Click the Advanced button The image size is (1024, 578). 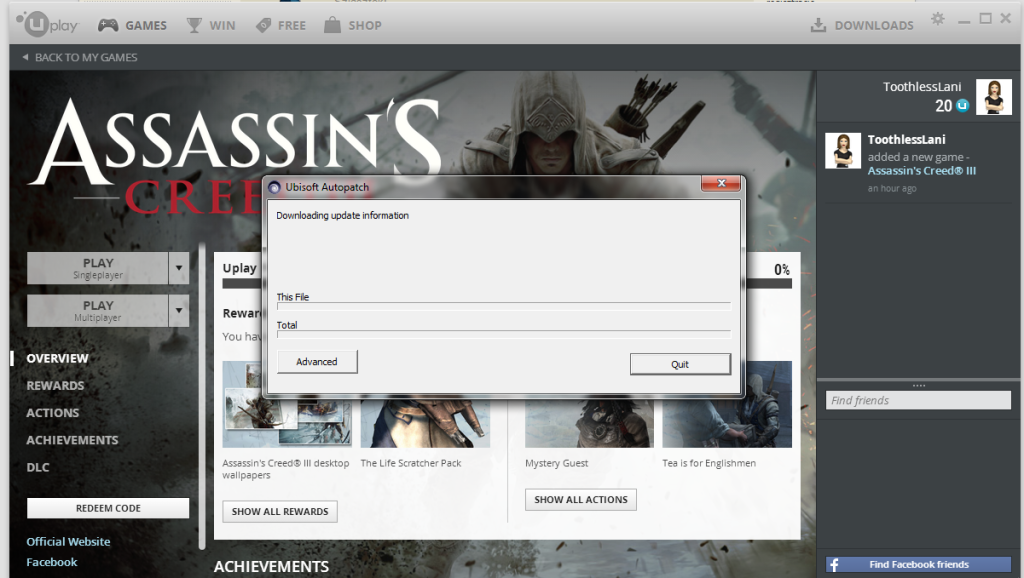pyautogui.click(x=317, y=362)
